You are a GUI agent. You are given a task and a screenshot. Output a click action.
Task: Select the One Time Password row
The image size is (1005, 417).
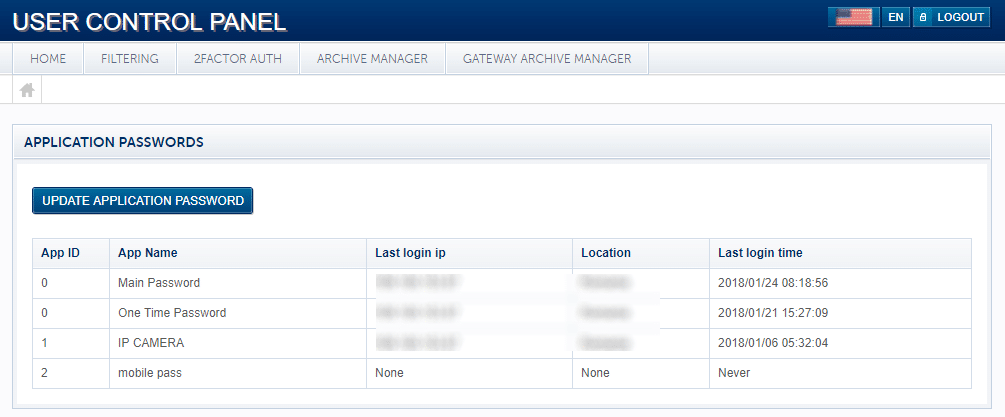(x=172, y=313)
